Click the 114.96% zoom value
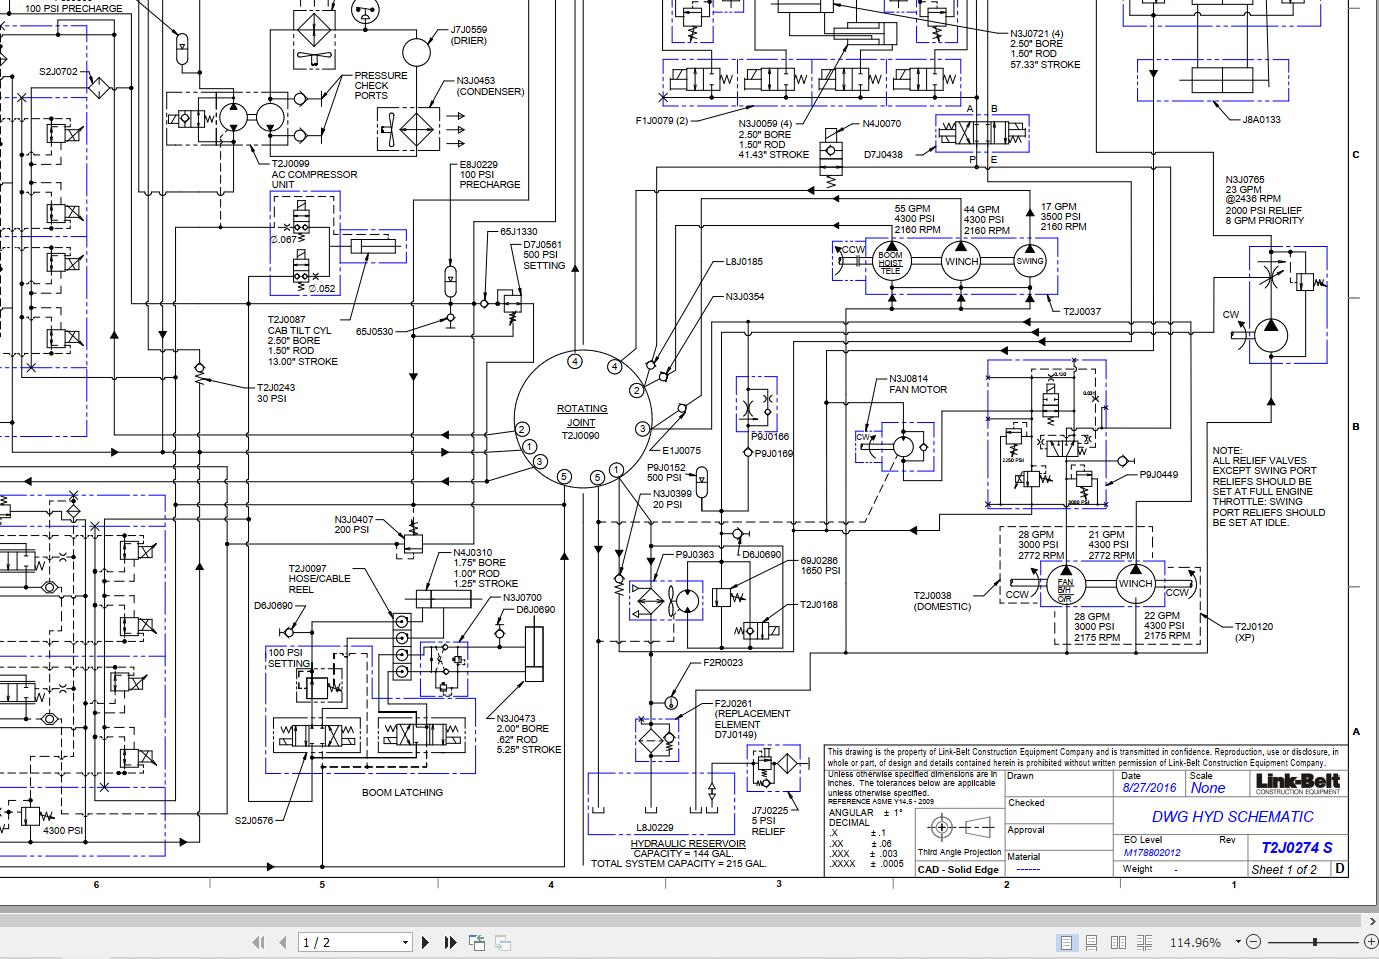This screenshot has width=1379, height=959. coord(1195,942)
